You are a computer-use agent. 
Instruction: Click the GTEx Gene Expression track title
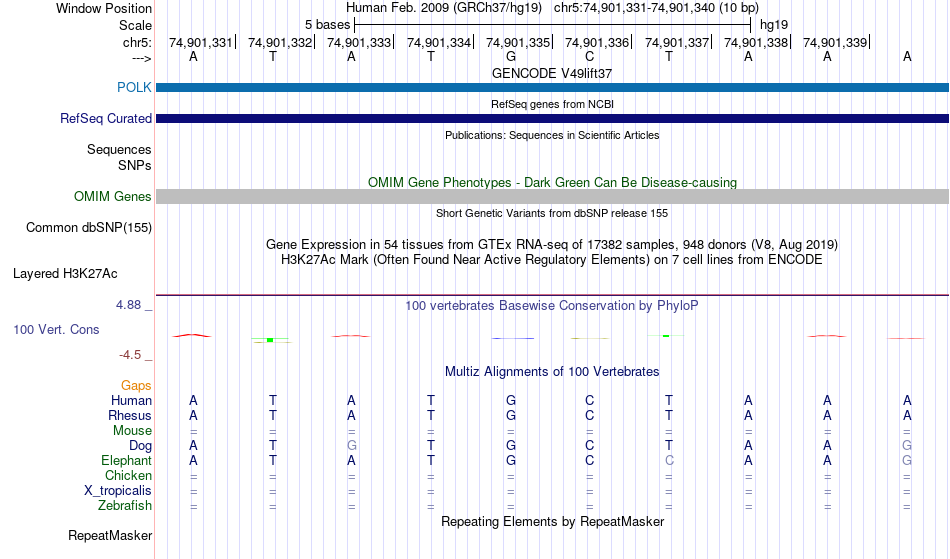pos(552,245)
